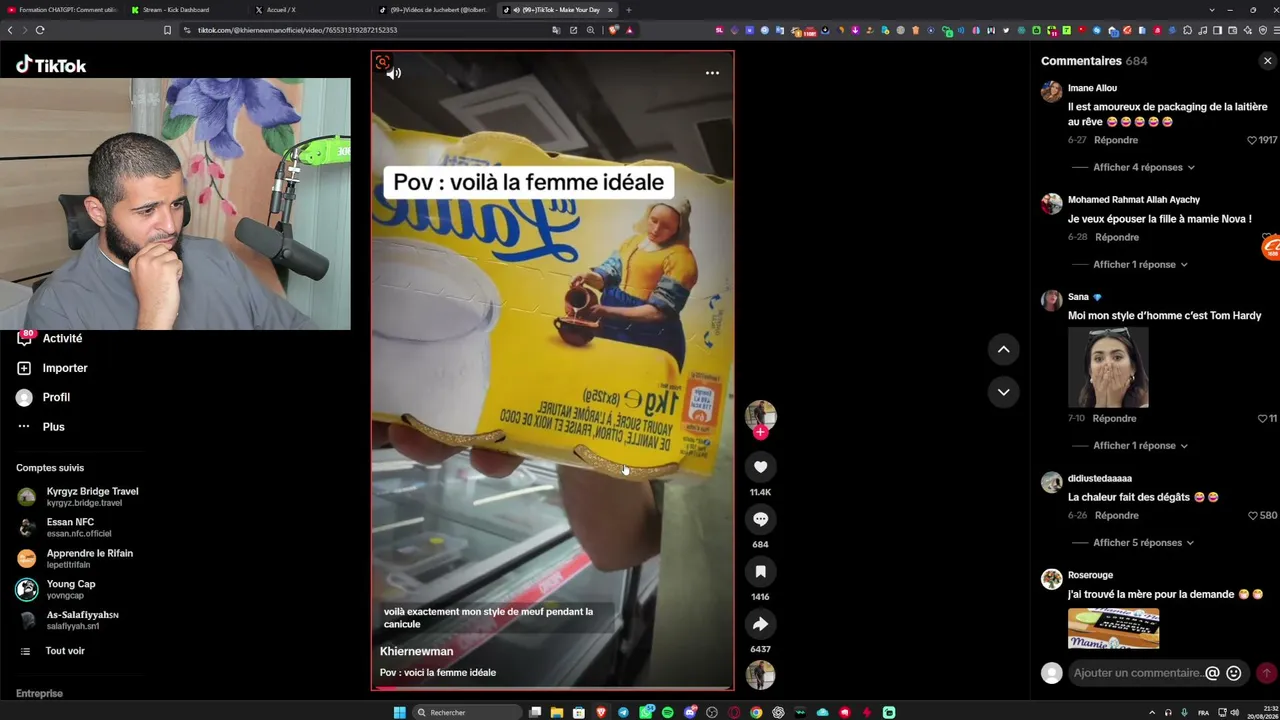Screen dimensions: 1280x720
Task: Open the image in Sana's comment
Action: tap(1108, 367)
